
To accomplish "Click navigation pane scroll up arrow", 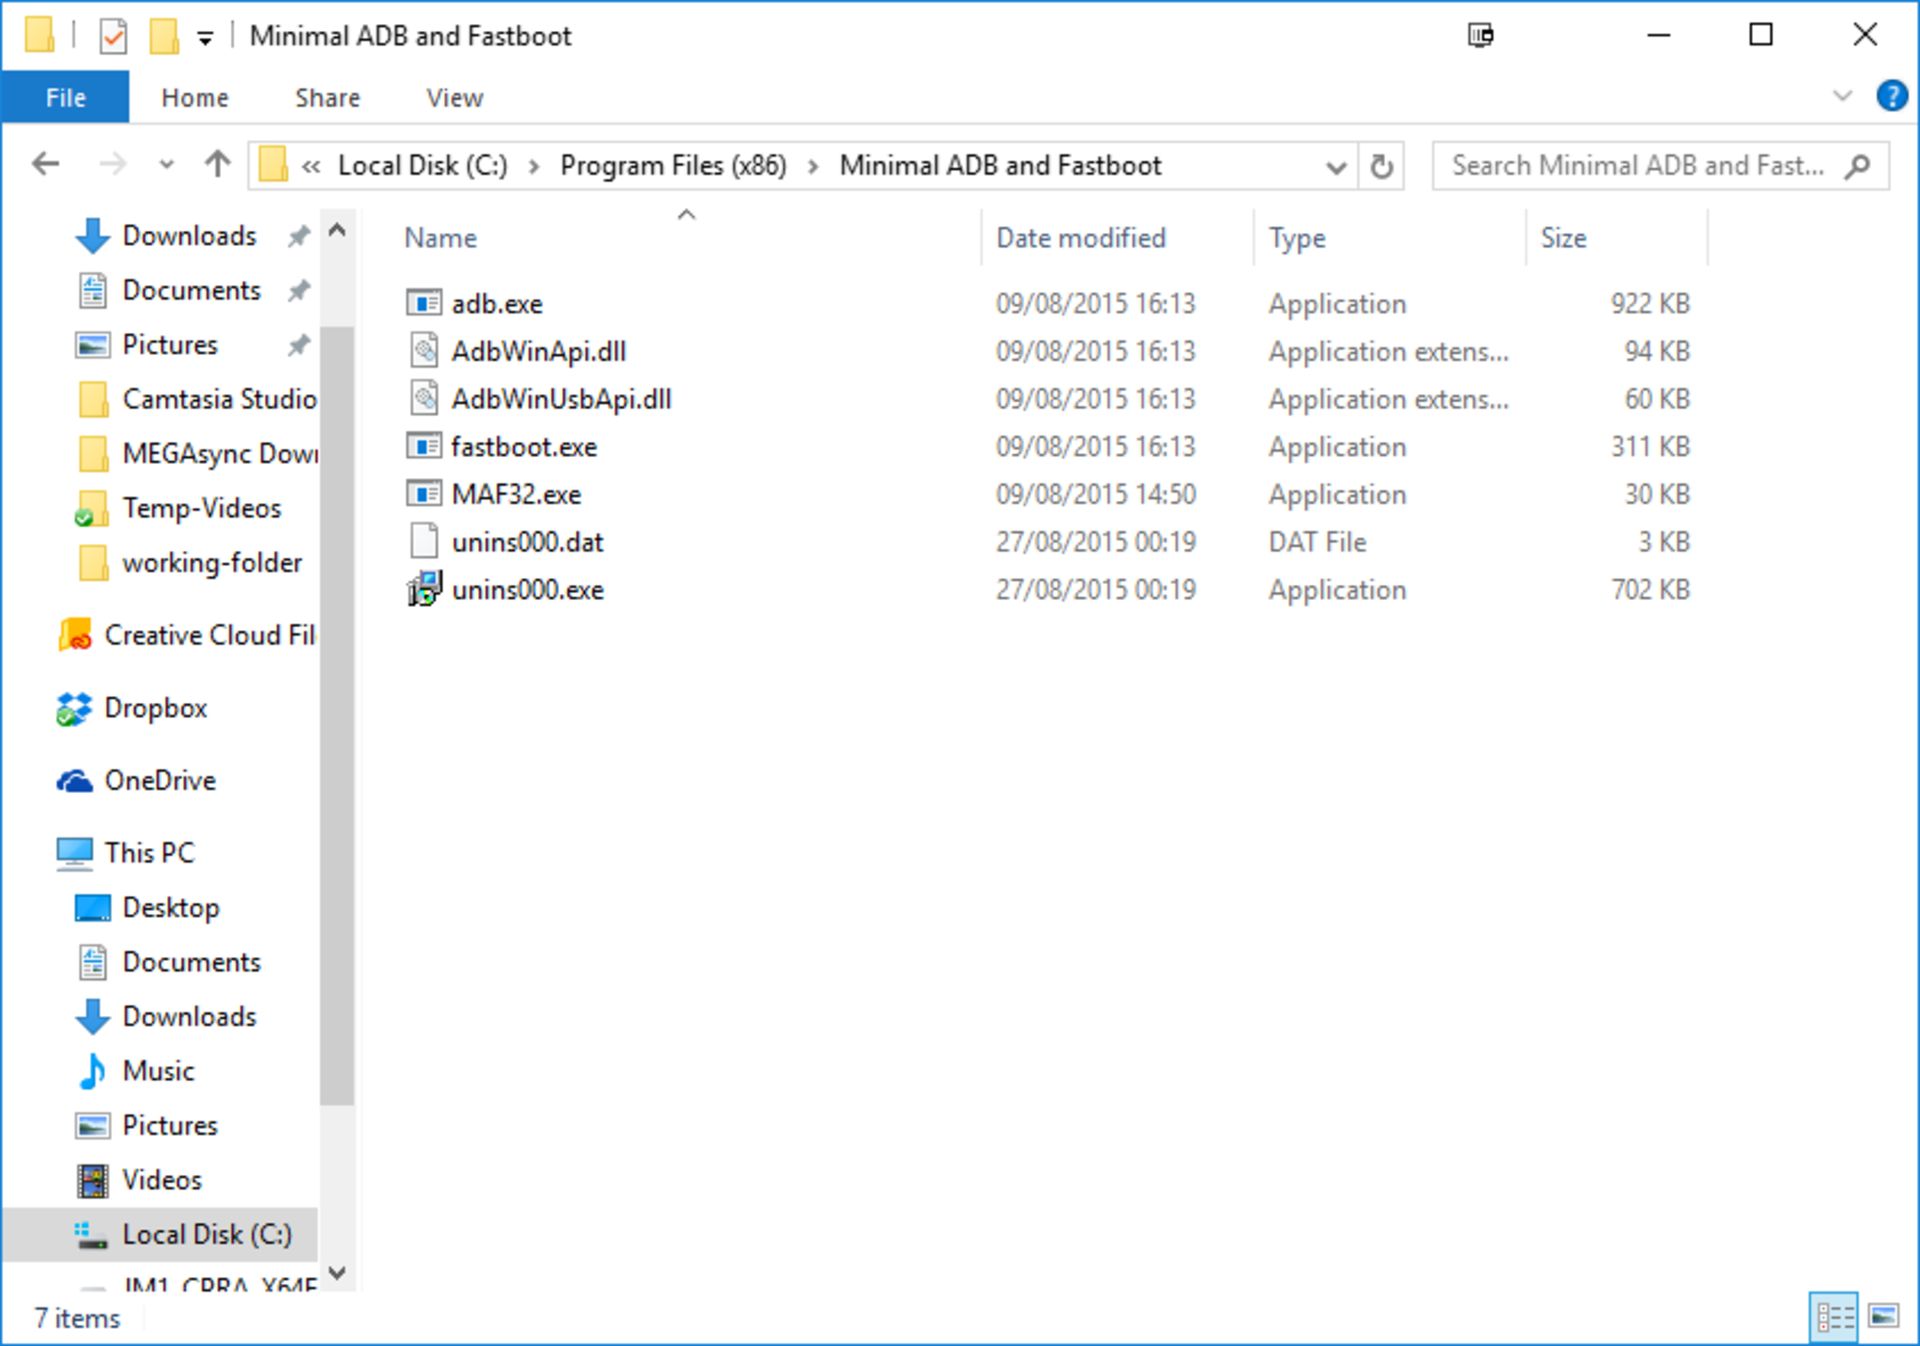I will (x=337, y=231).
